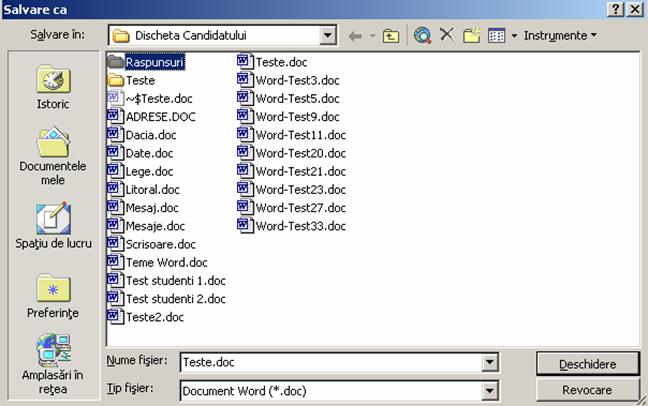Viewport: 648px width, 406px height.
Task: Create a new folder using toolbar icon
Action: click(x=471, y=36)
